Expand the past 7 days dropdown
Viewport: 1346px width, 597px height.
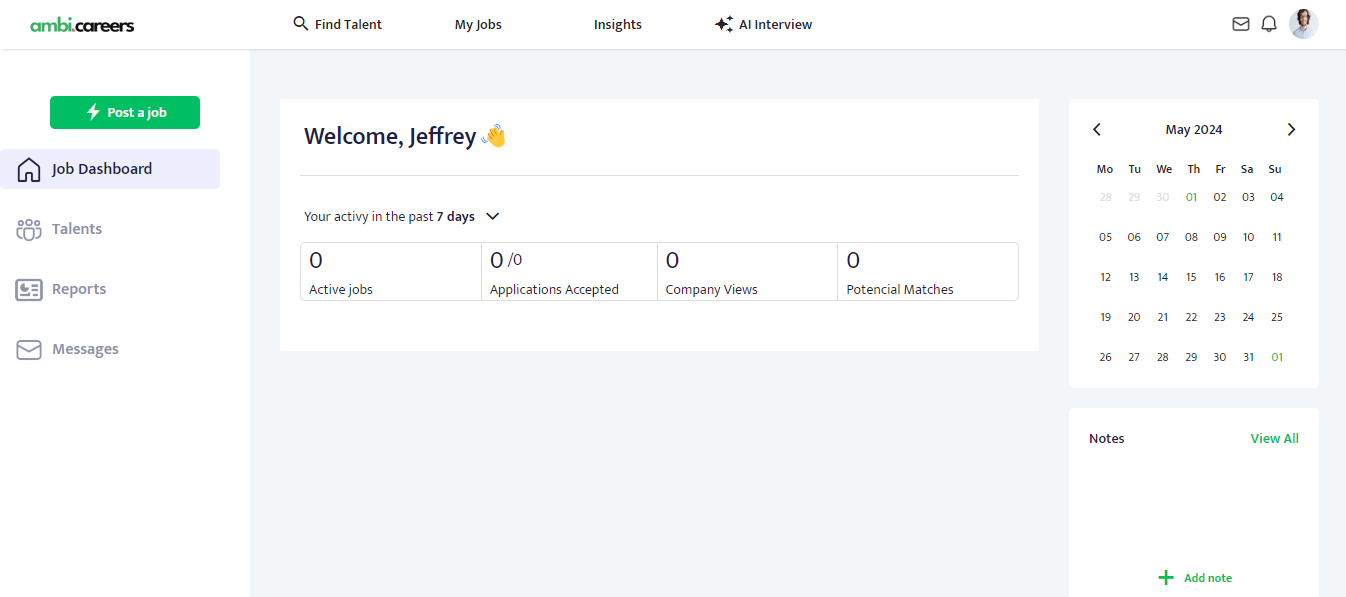coord(492,216)
